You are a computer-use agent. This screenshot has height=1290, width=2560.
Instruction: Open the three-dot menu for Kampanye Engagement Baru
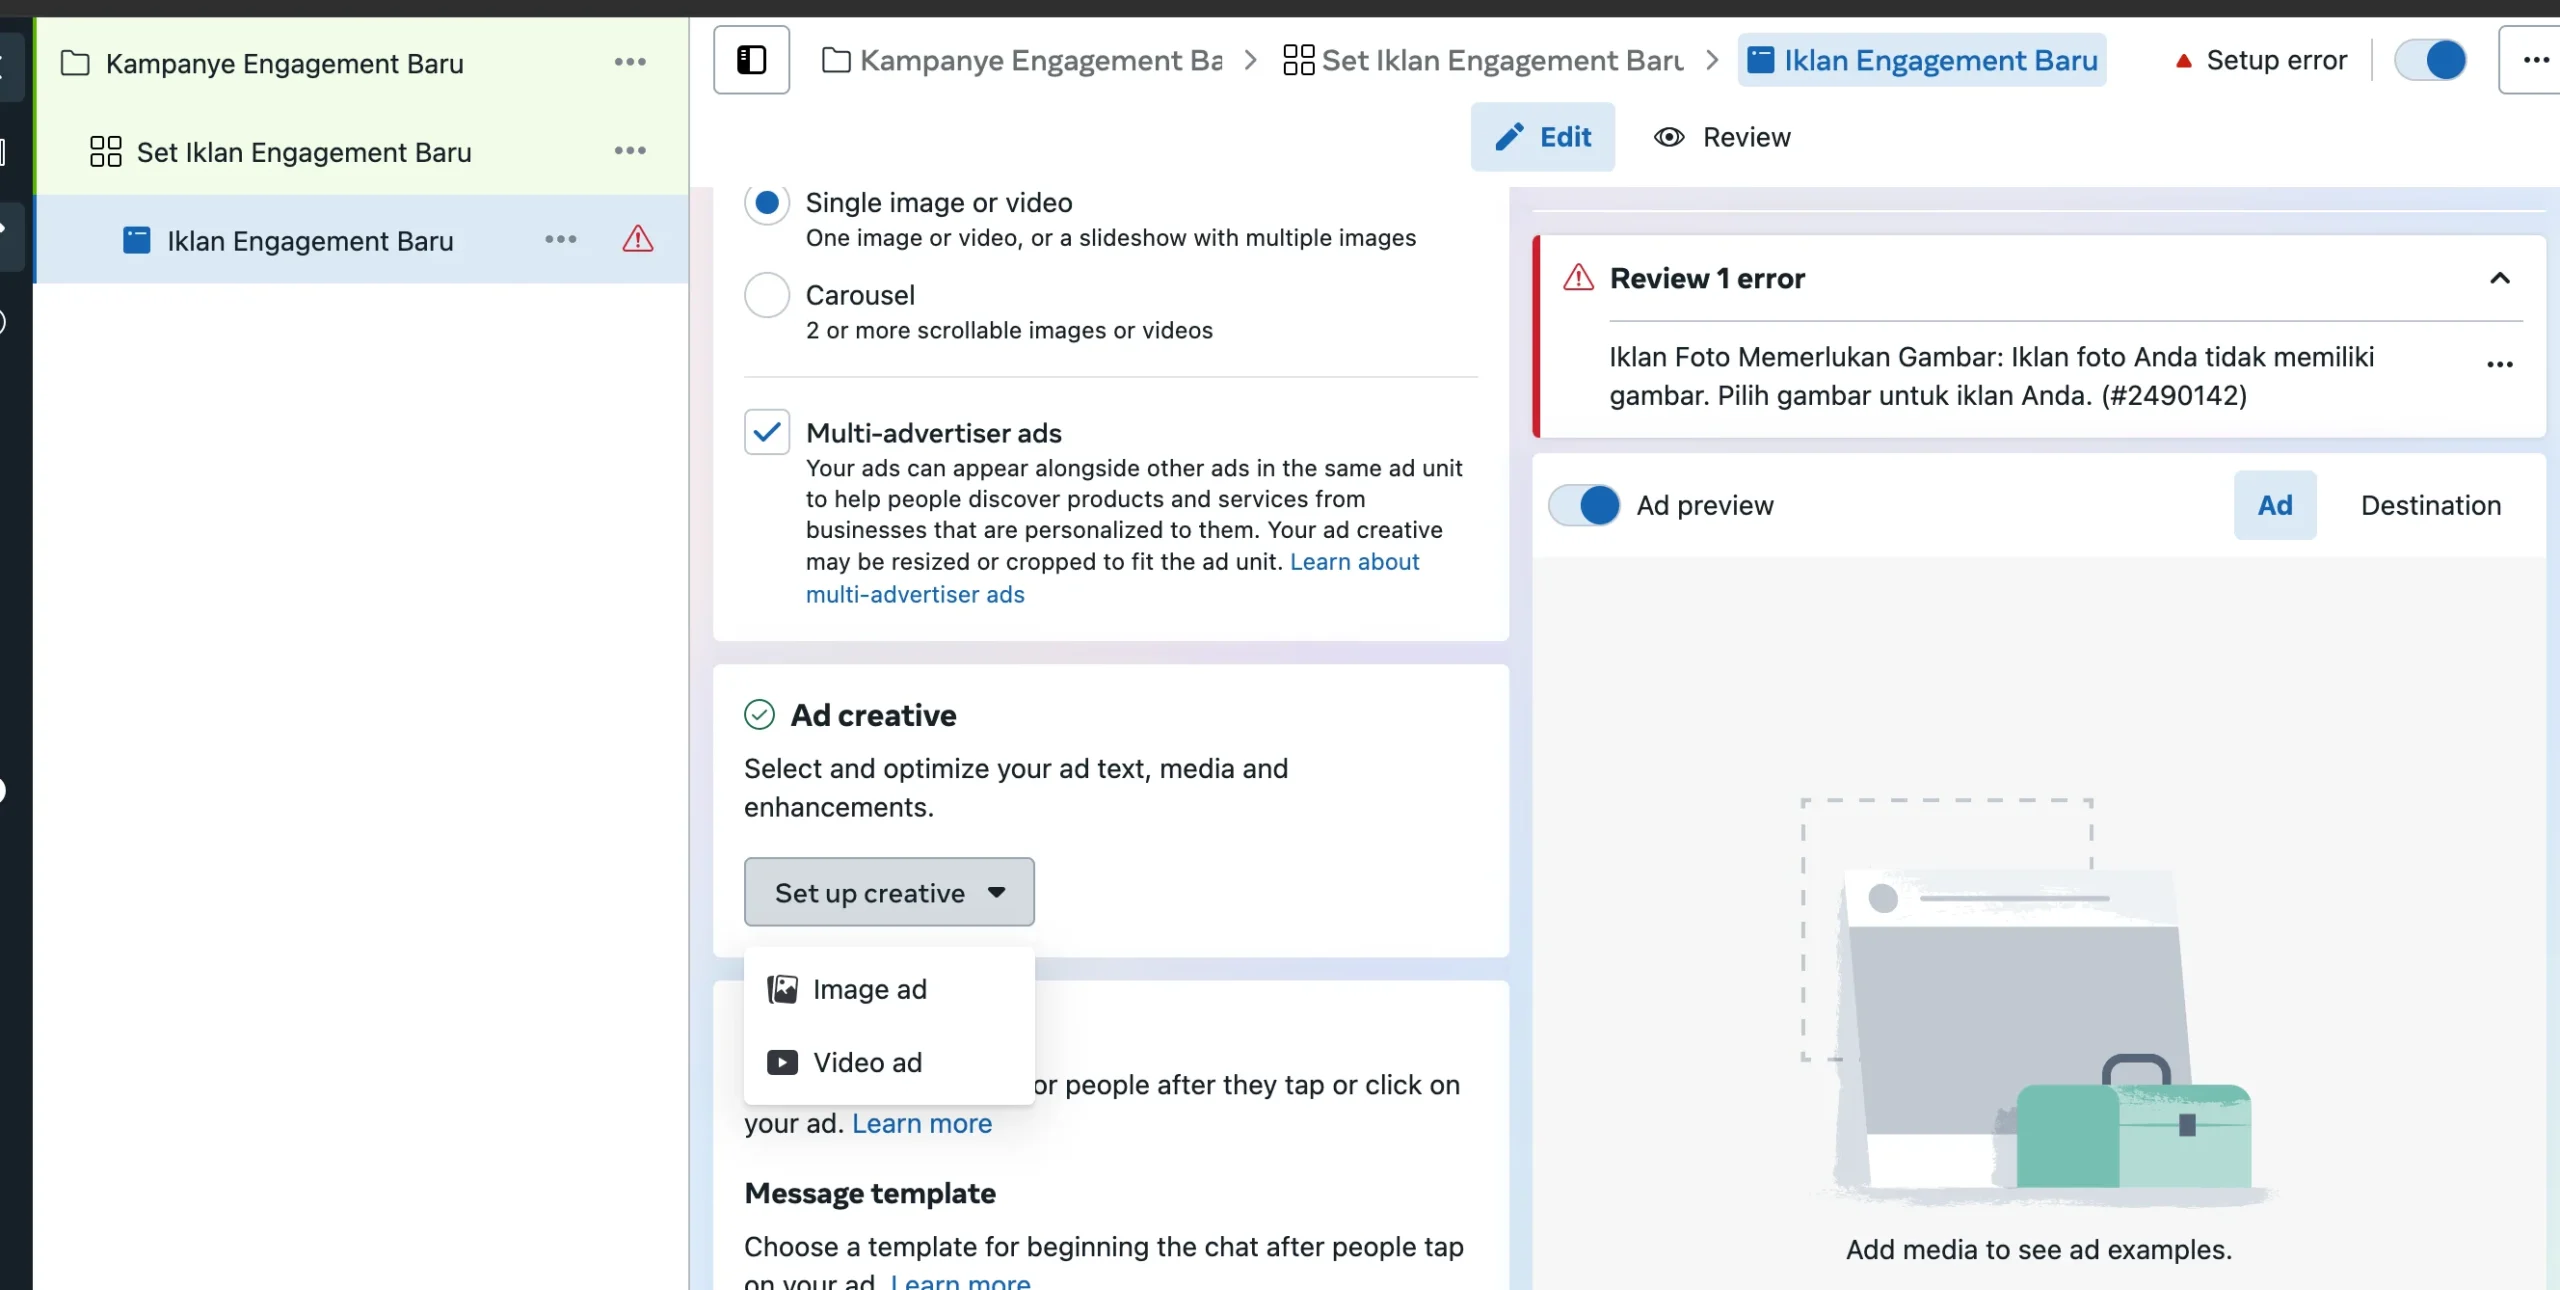pyautogui.click(x=630, y=62)
